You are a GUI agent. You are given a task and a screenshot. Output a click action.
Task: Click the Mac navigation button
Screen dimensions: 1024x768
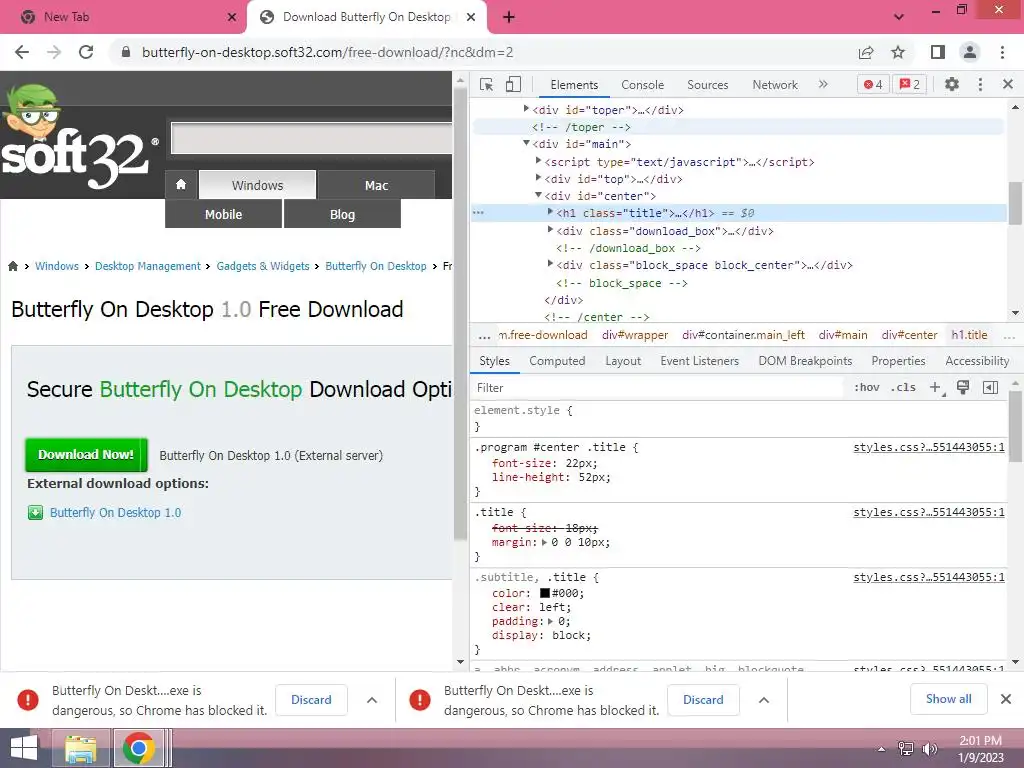376,185
